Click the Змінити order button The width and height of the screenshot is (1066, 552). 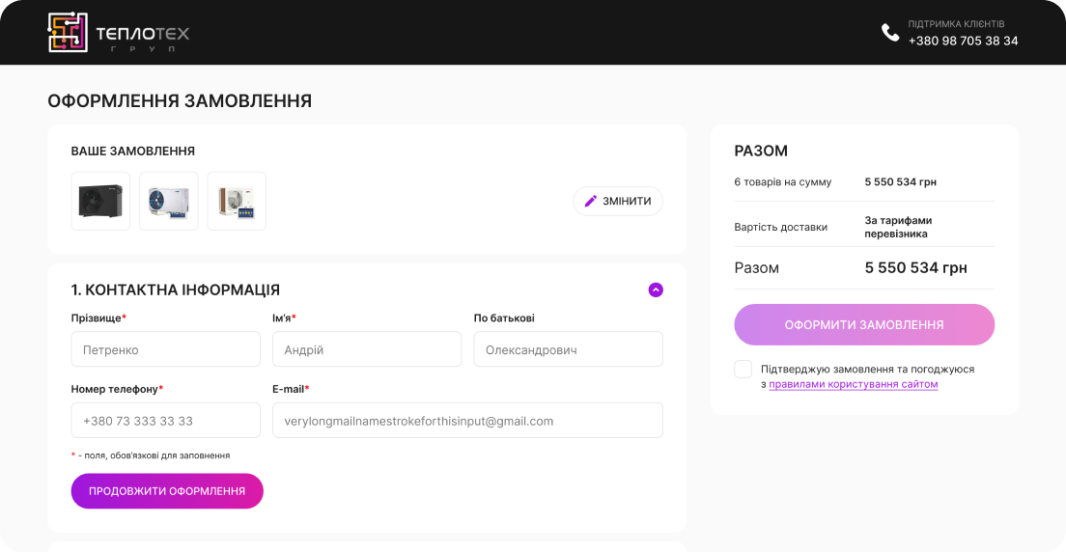coord(618,201)
